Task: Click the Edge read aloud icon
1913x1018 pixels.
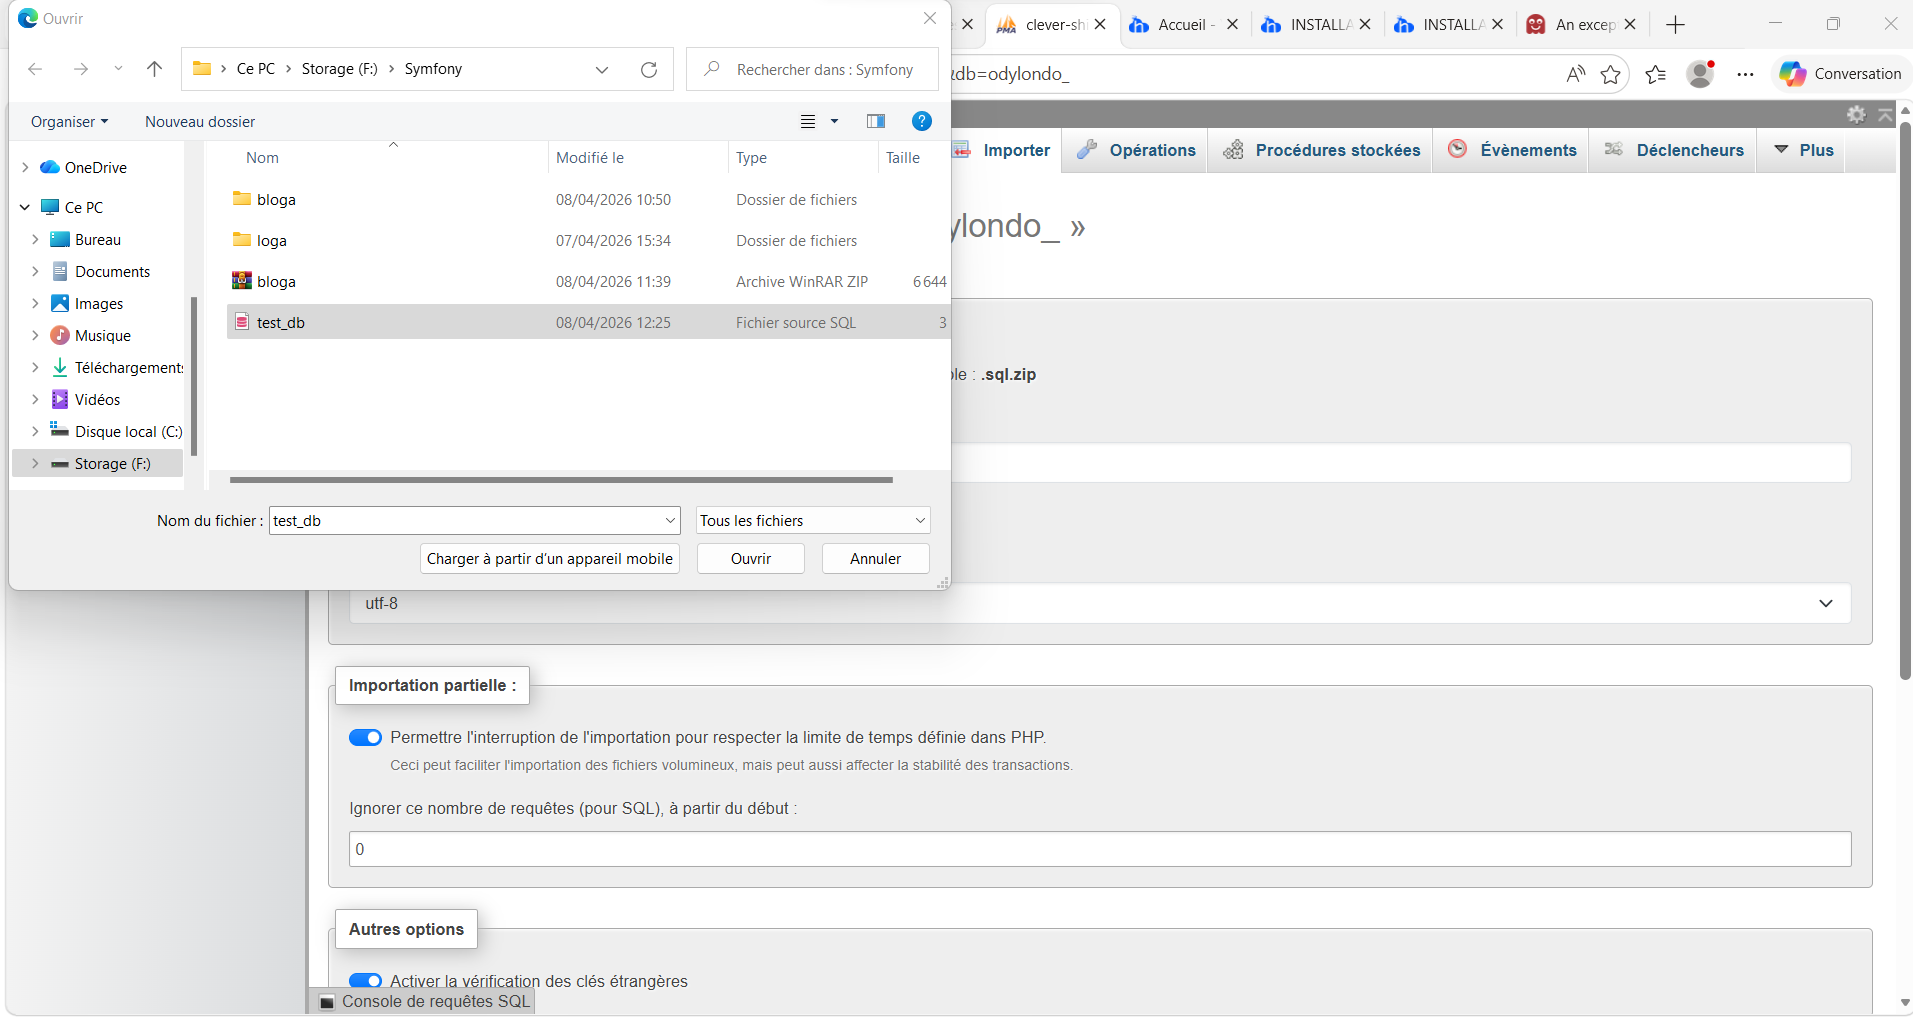Action: click(x=1575, y=74)
